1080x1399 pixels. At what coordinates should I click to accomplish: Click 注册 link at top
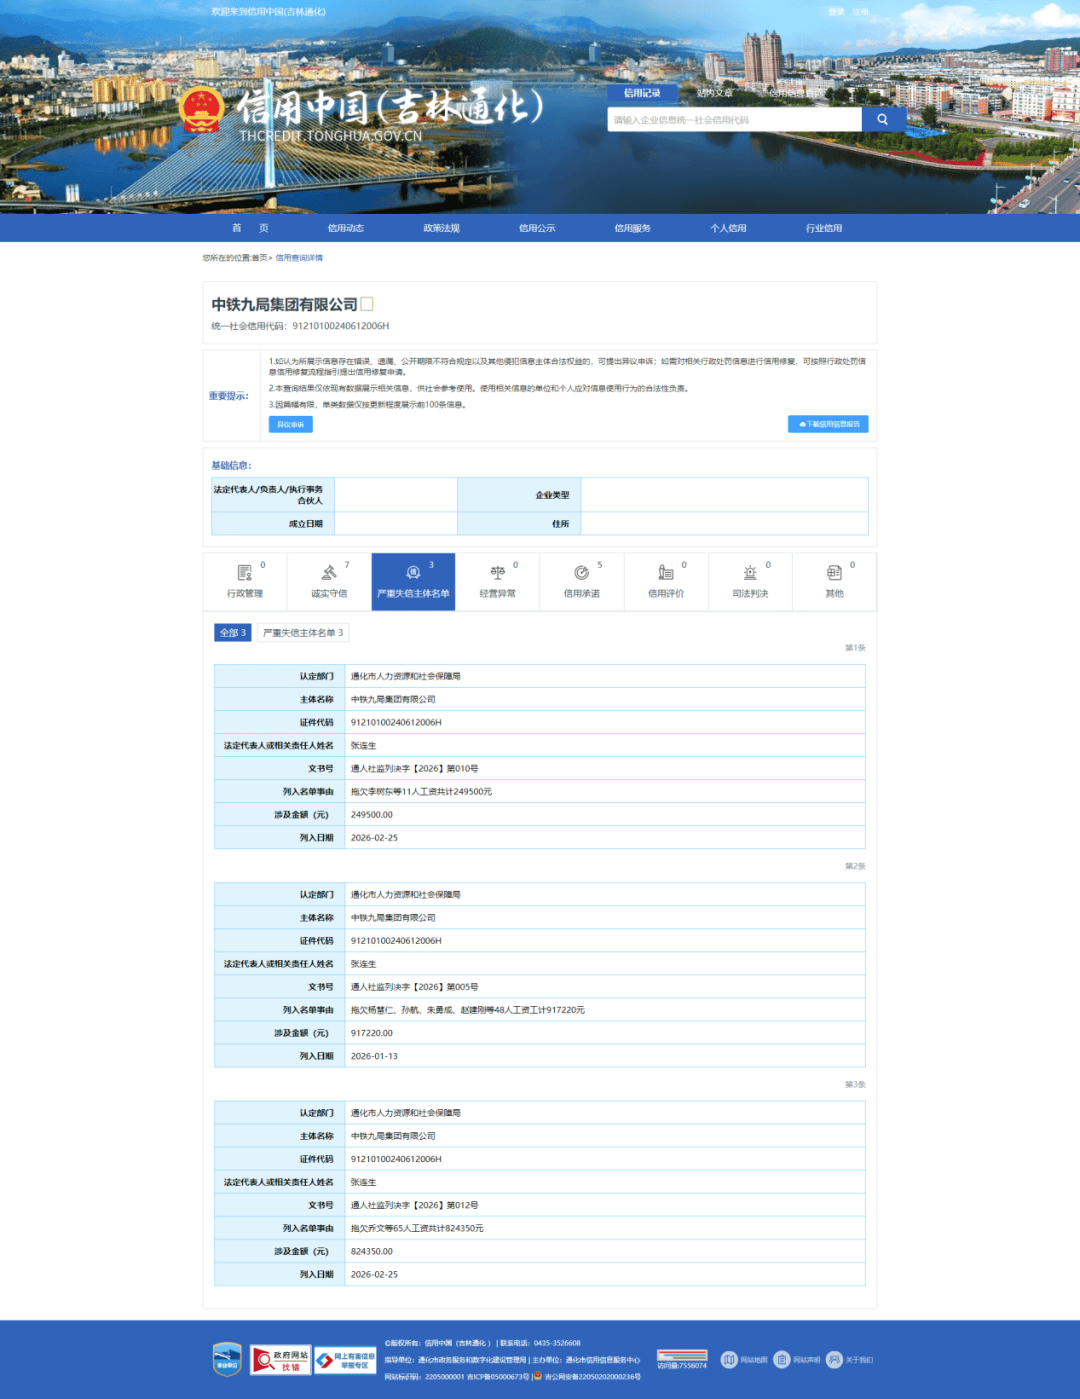[860, 12]
